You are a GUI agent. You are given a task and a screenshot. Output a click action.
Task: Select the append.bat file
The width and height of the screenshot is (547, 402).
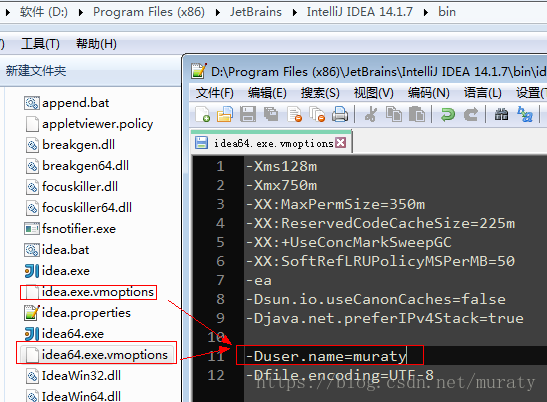(67, 103)
